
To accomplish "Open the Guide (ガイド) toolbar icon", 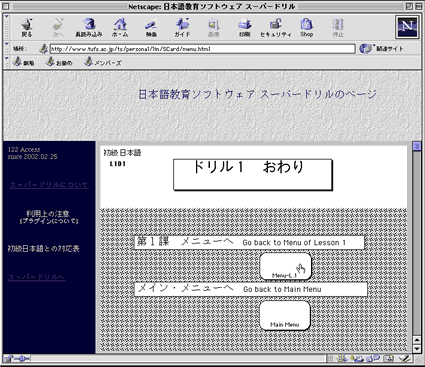I will [182, 27].
